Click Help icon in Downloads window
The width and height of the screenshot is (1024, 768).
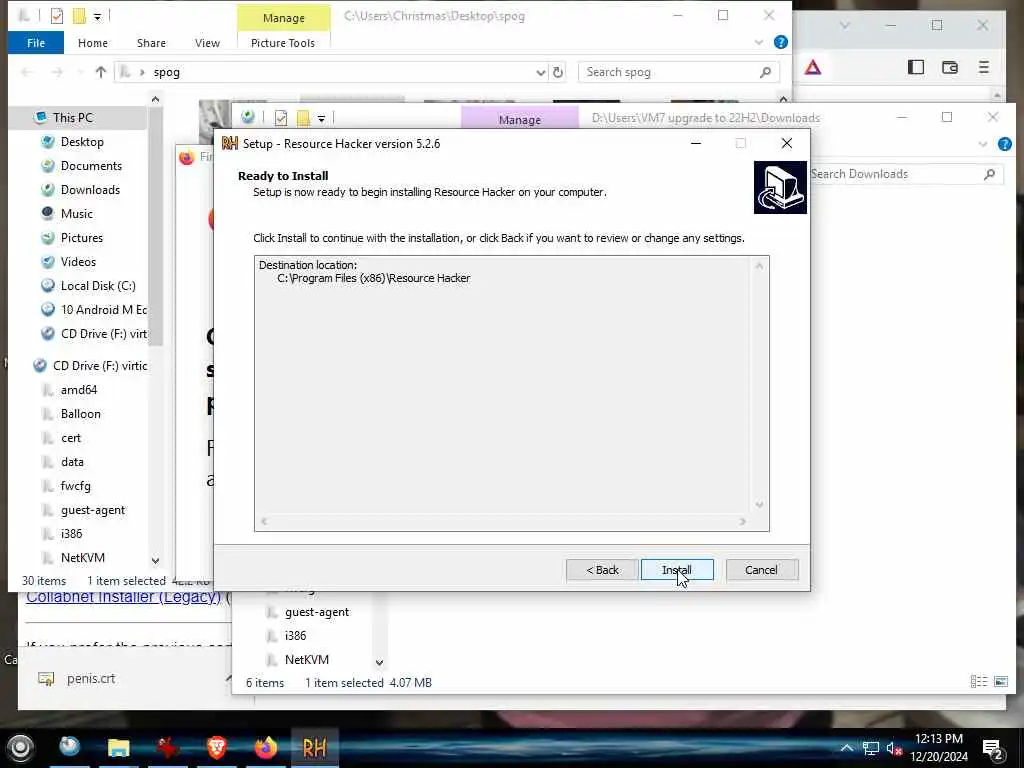(1004, 144)
